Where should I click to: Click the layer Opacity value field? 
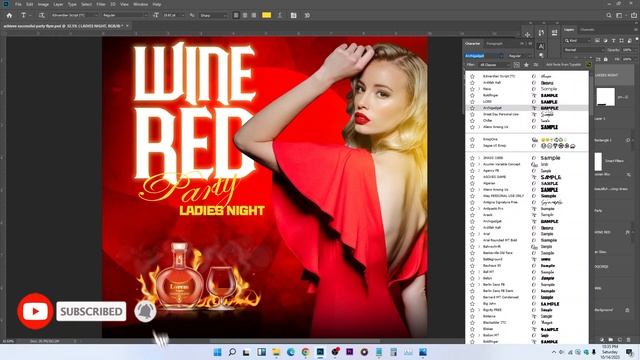pos(627,50)
